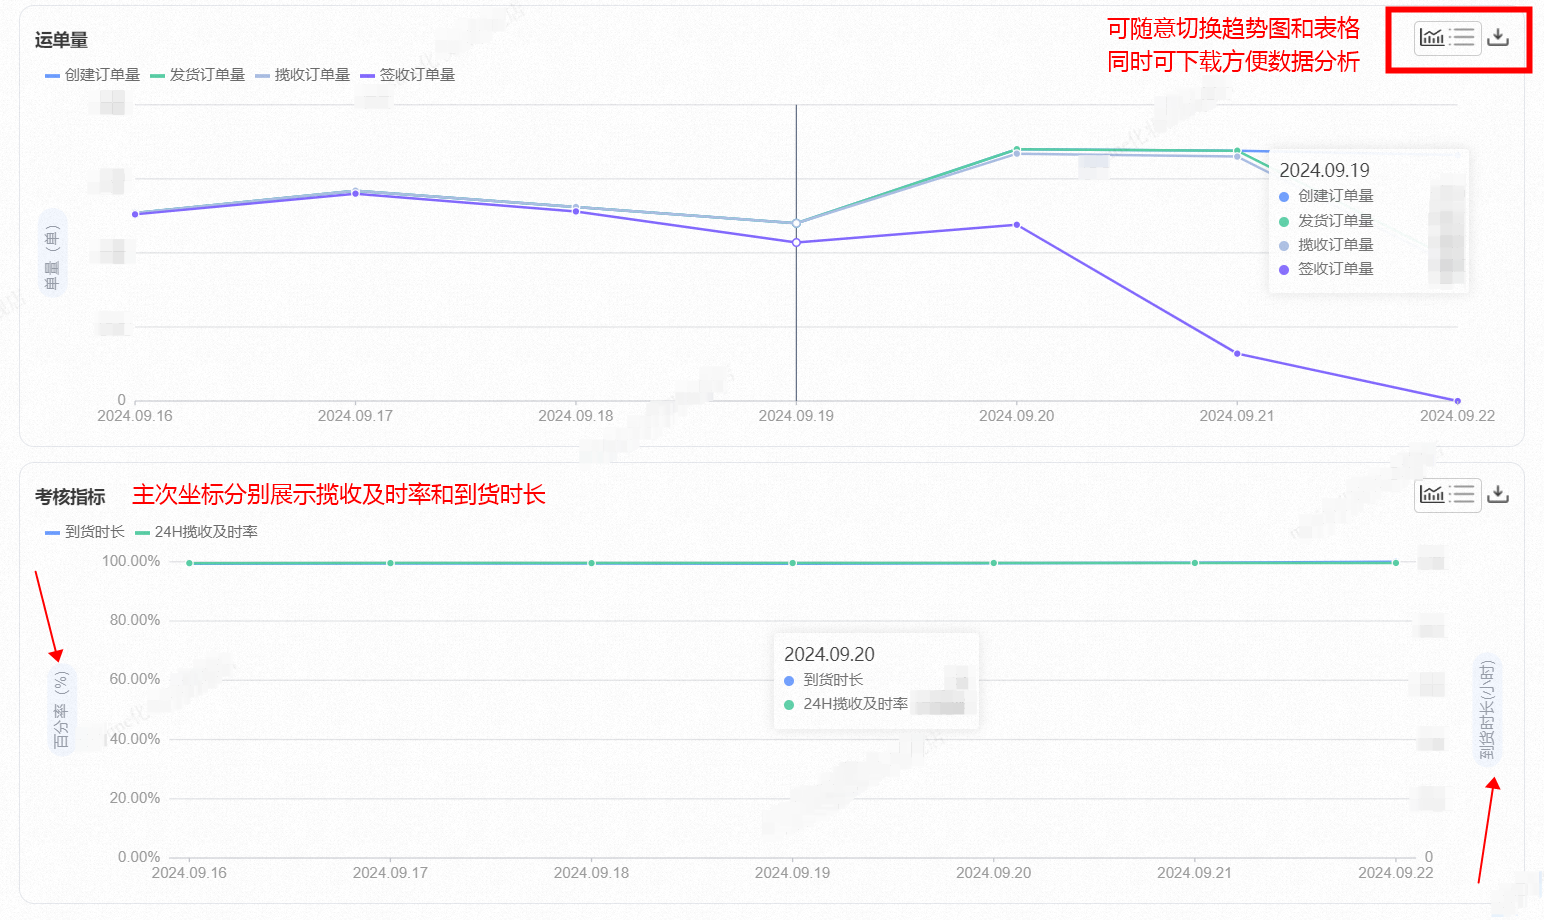Toggle the 发货订单量 legend series

tap(198, 75)
